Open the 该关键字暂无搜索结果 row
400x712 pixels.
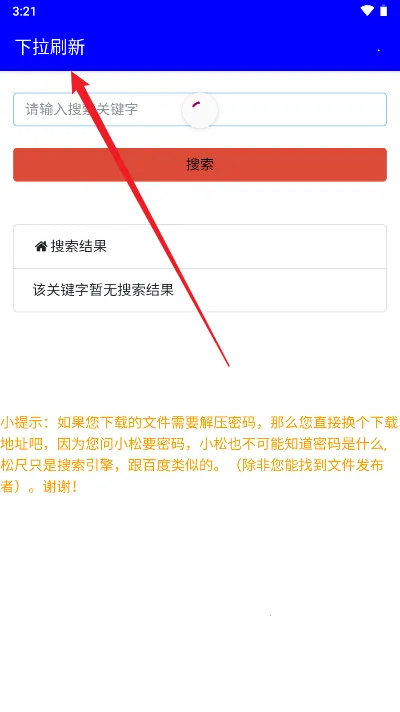200,290
